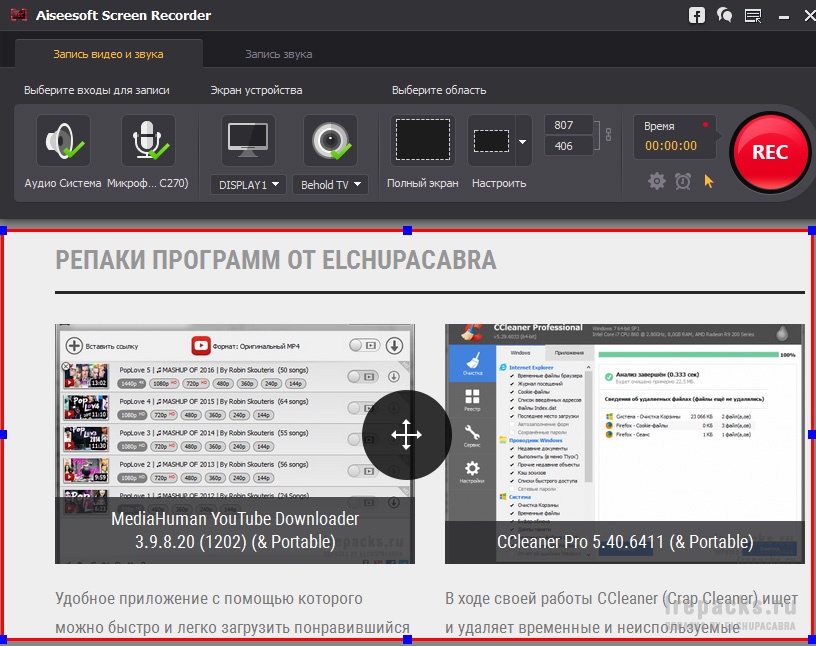Click the Микроф... C270) label
Screen dimensions: 816x646
(148, 183)
